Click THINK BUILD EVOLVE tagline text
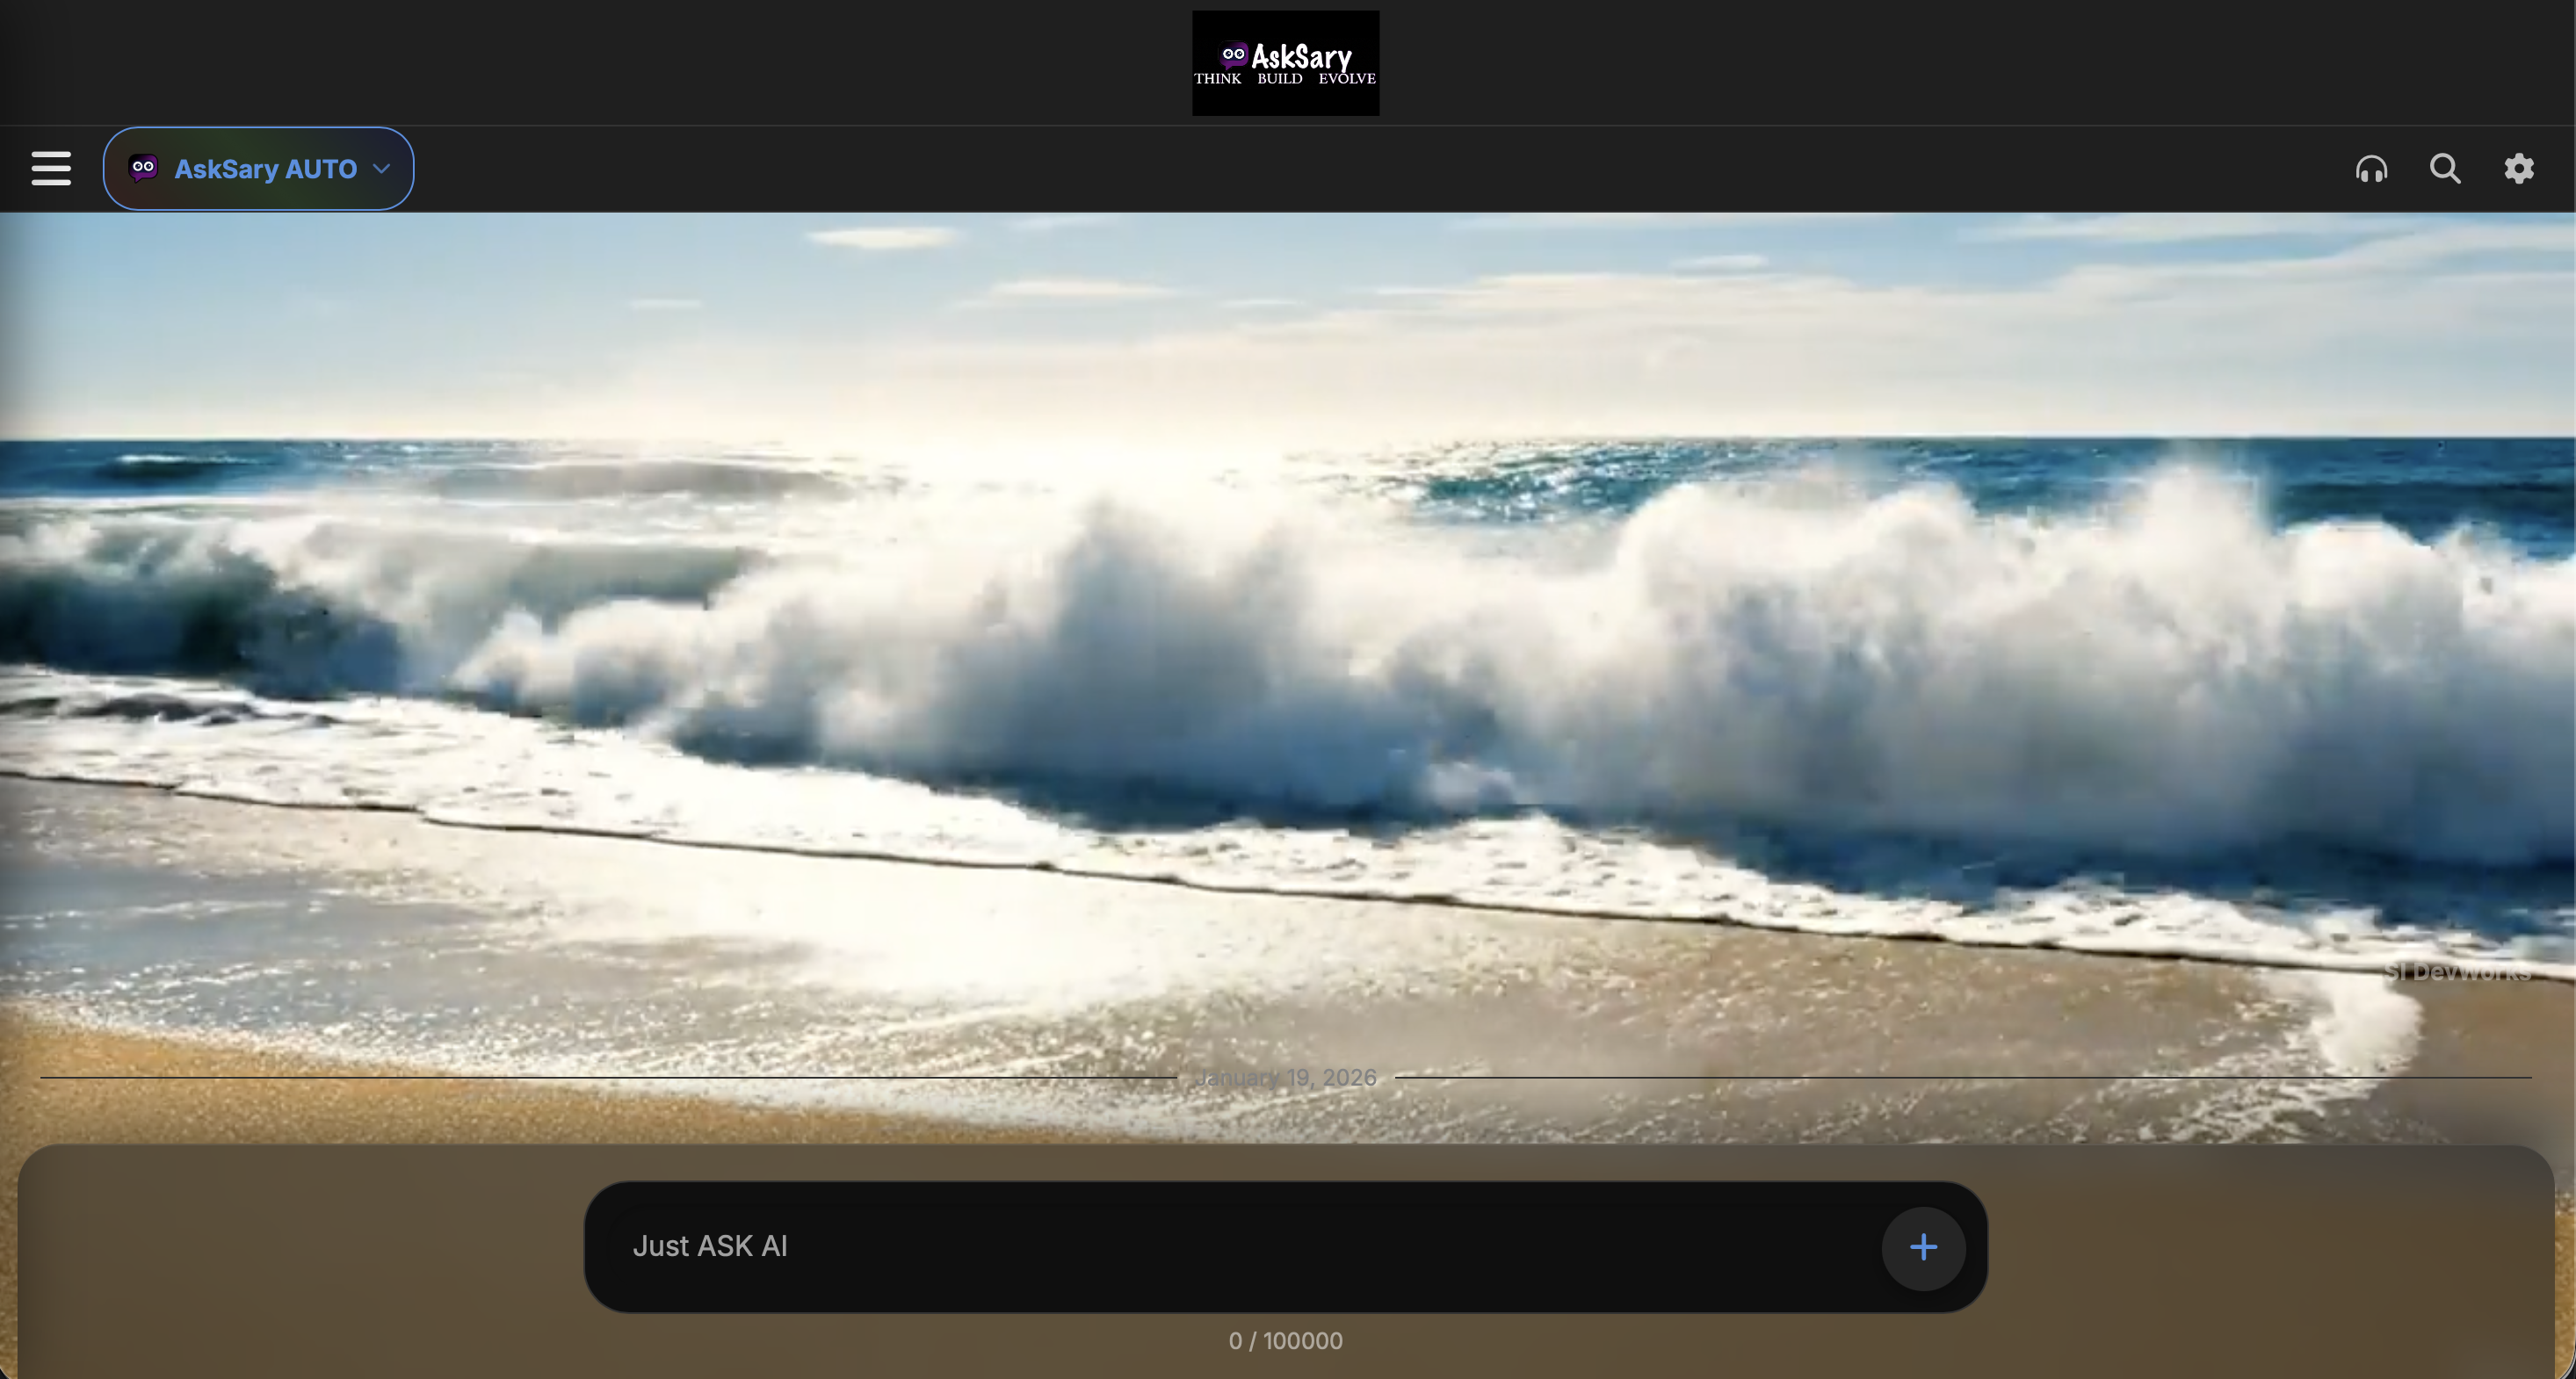 pyautogui.click(x=1284, y=79)
